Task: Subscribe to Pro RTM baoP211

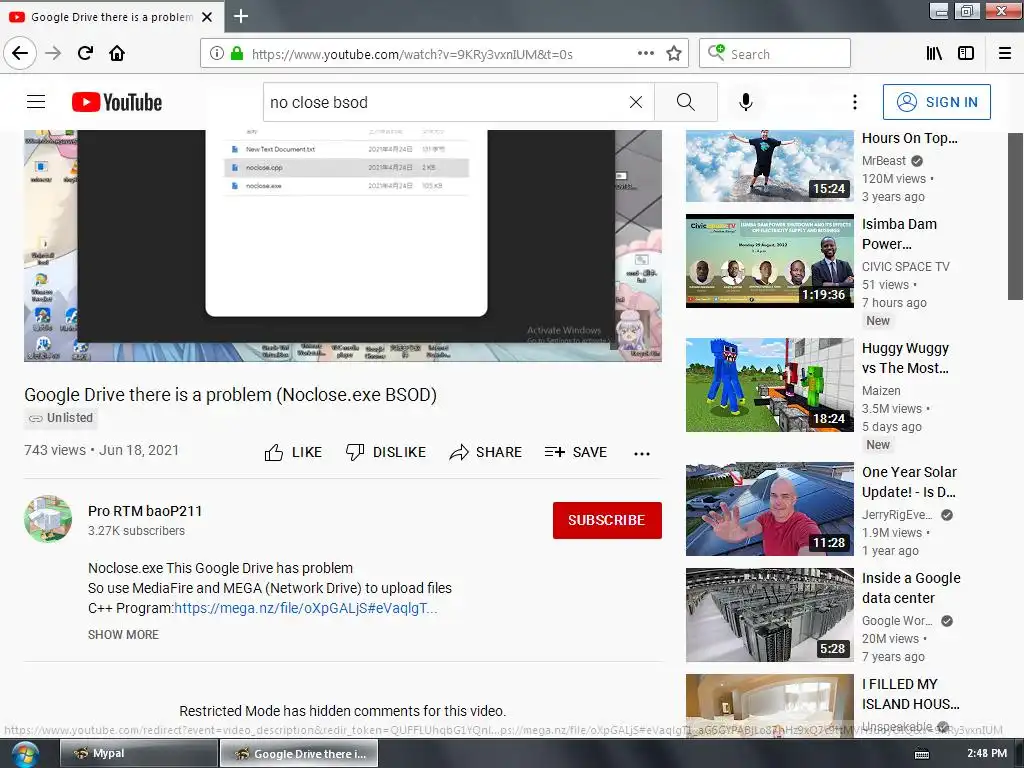Action: (x=607, y=520)
